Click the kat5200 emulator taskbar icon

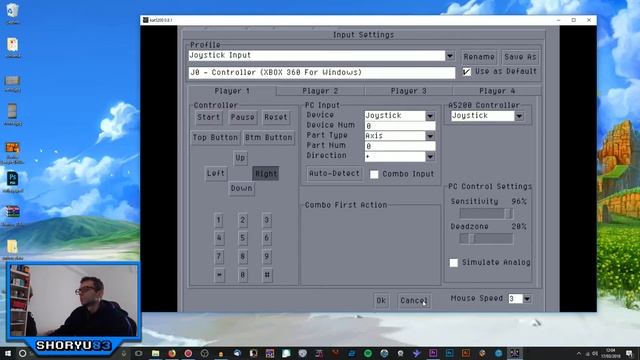click(x=514, y=353)
